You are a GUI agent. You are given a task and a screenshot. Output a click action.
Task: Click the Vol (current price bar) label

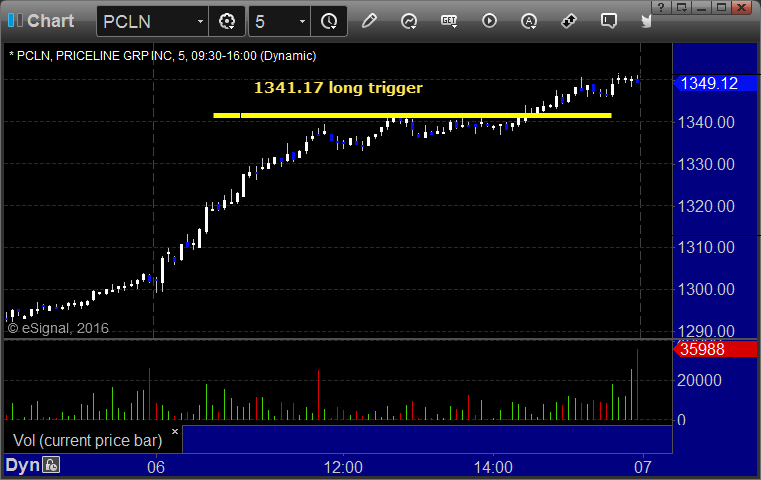tap(87, 440)
